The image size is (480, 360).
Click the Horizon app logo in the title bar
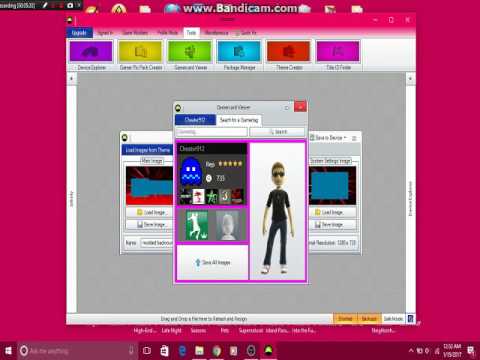pyautogui.click(x=70, y=21)
